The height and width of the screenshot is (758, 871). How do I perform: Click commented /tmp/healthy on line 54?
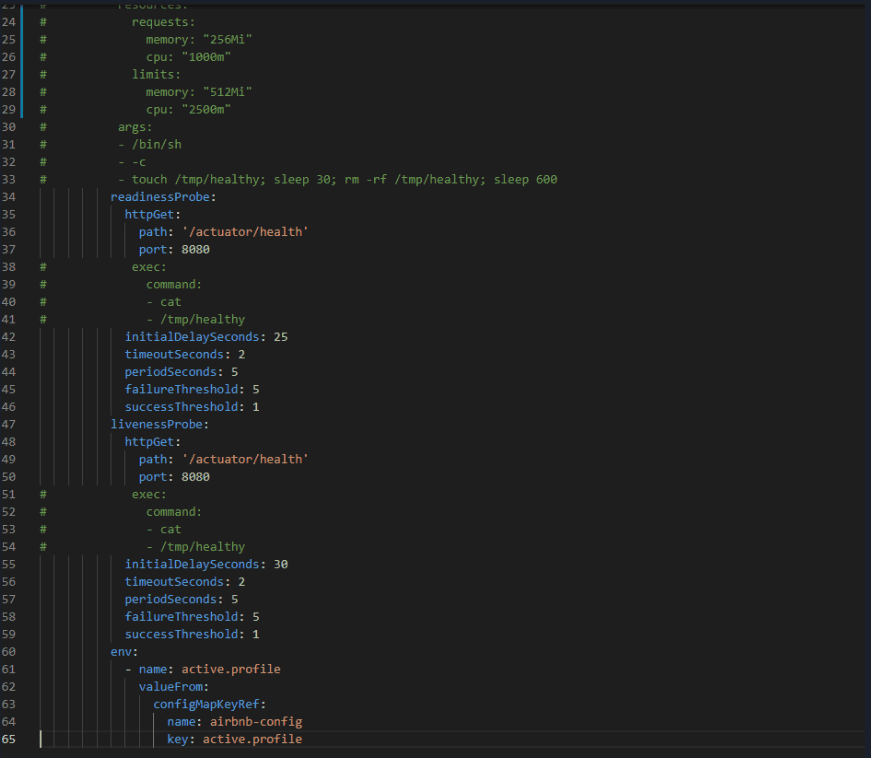tap(202, 546)
